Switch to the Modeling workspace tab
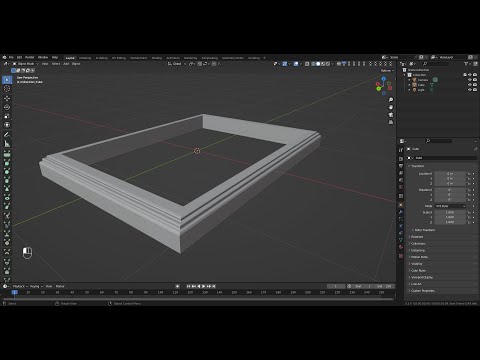This screenshot has width=480, height=360. [x=85, y=58]
